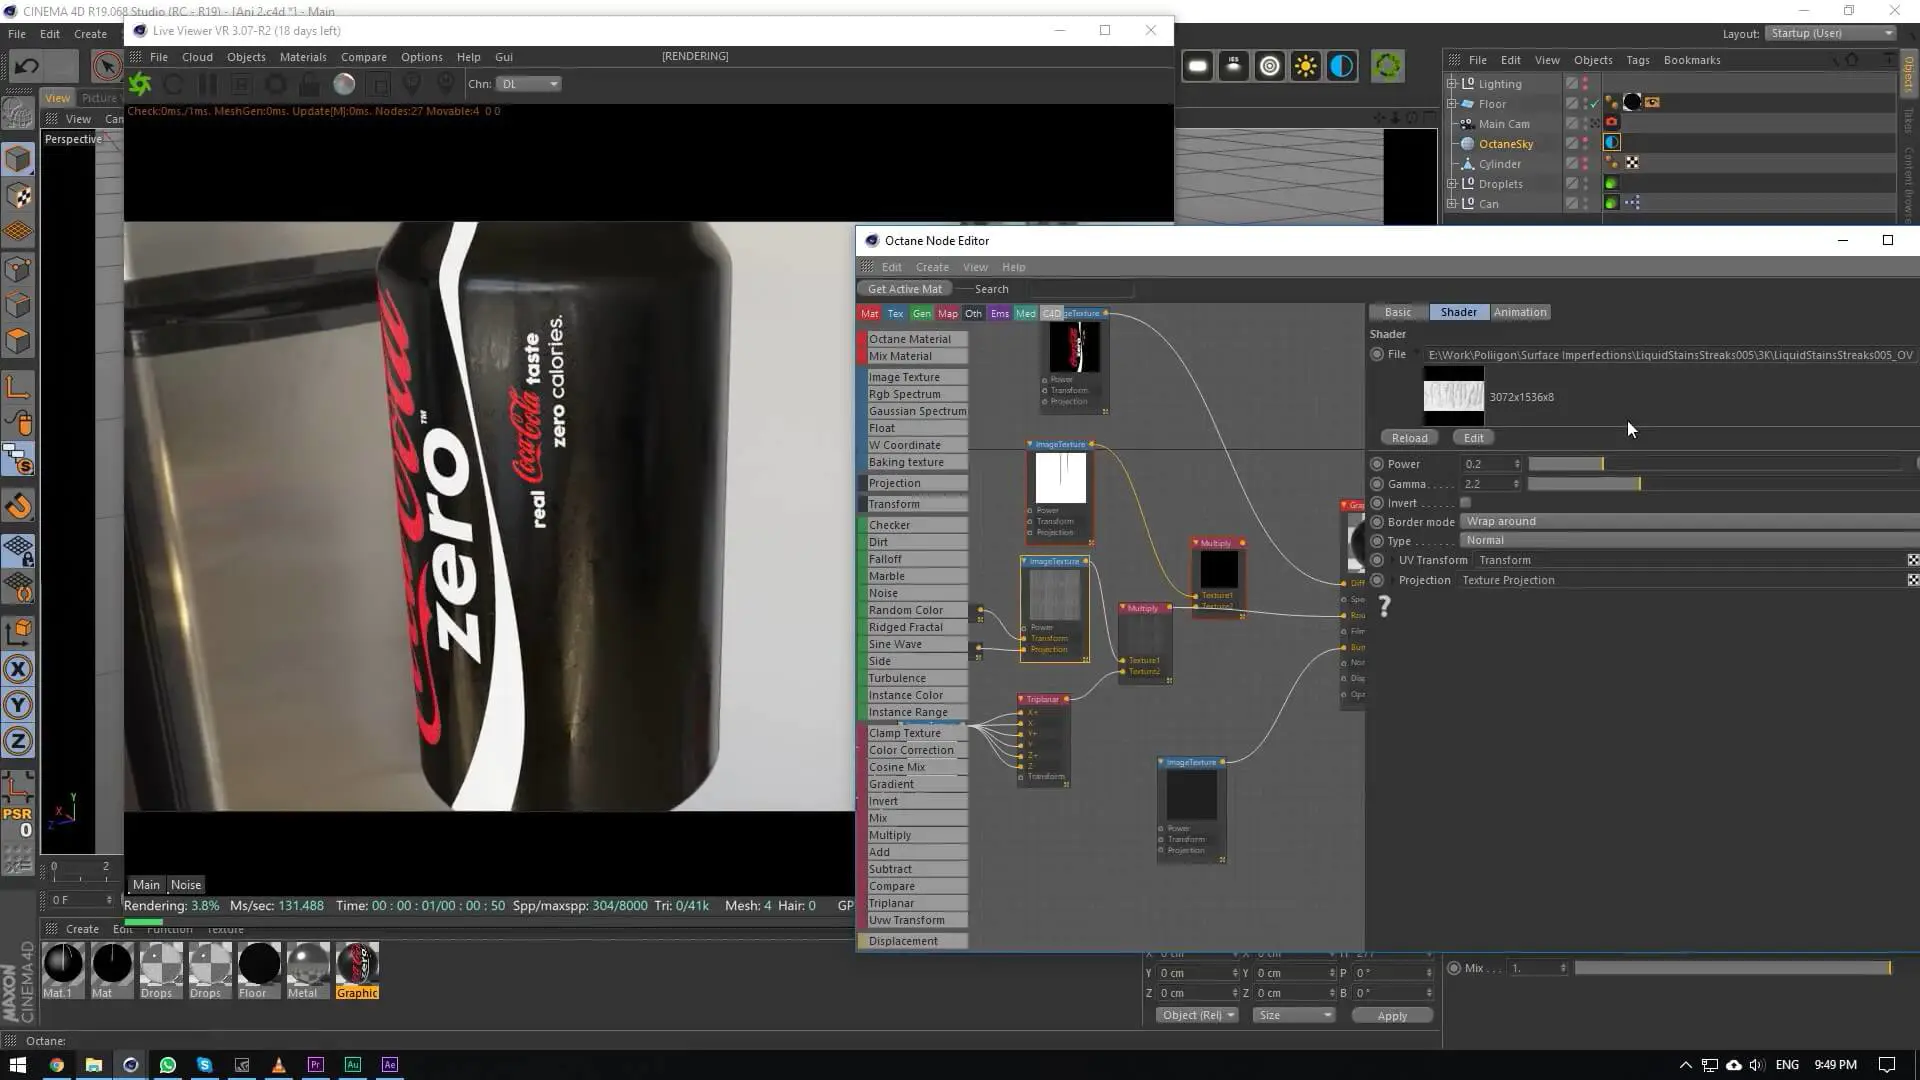Image resolution: width=1920 pixels, height=1080 pixels.
Task: Click the Tweak mouse icon in left toolbar
Action: 18,423
